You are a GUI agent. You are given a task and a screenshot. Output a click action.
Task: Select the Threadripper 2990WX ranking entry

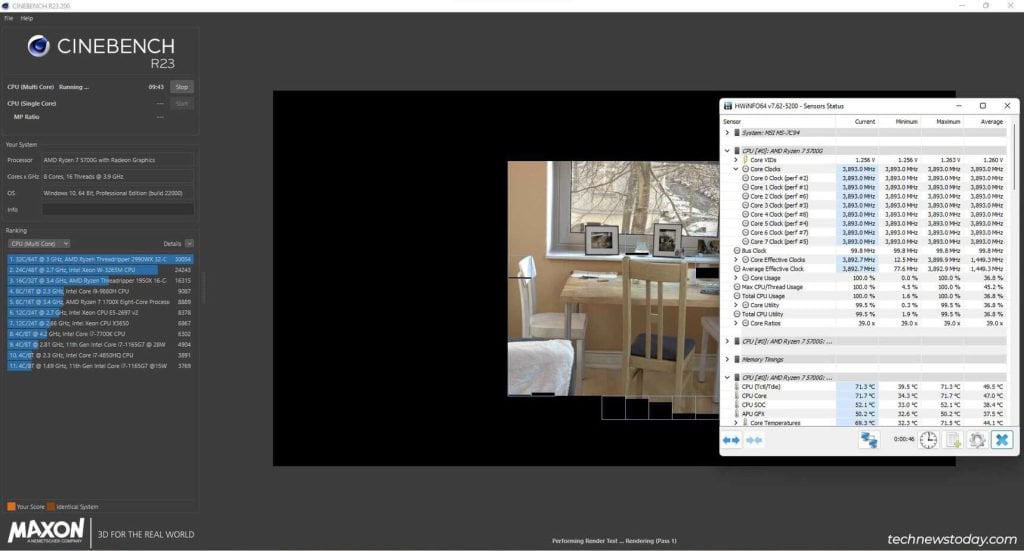coord(100,259)
